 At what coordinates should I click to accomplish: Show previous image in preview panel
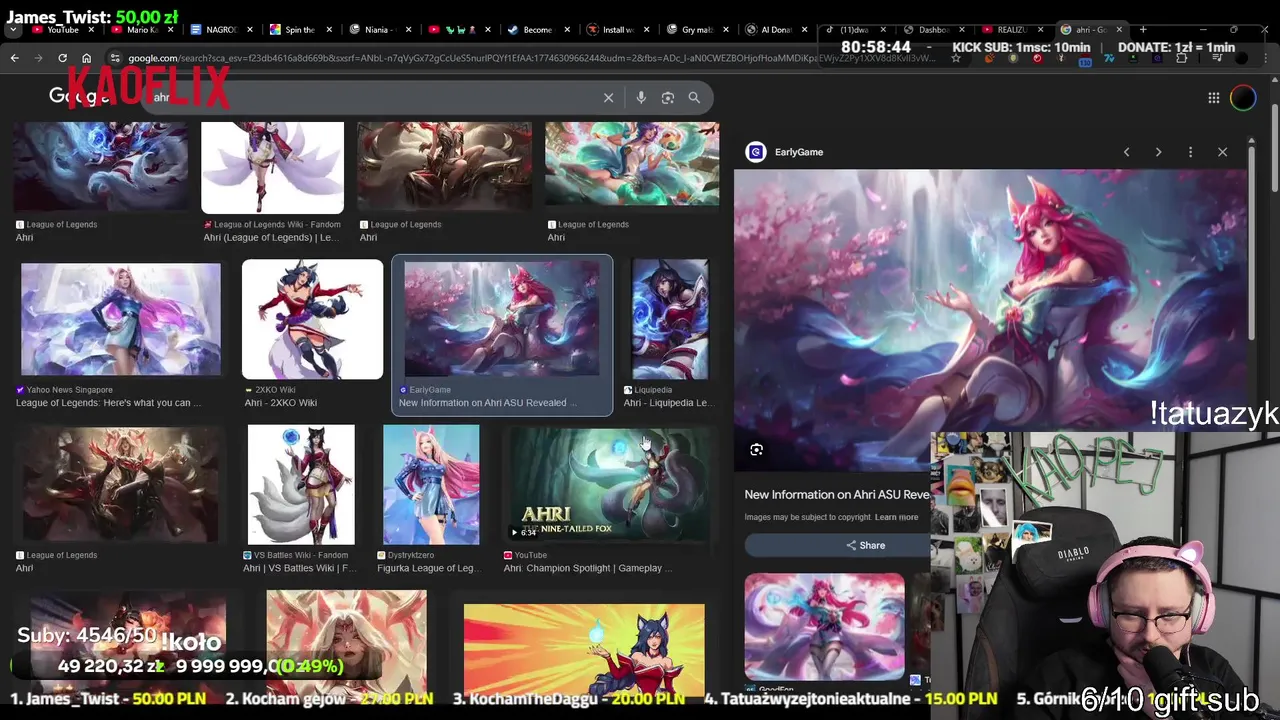tap(1126, 152)
